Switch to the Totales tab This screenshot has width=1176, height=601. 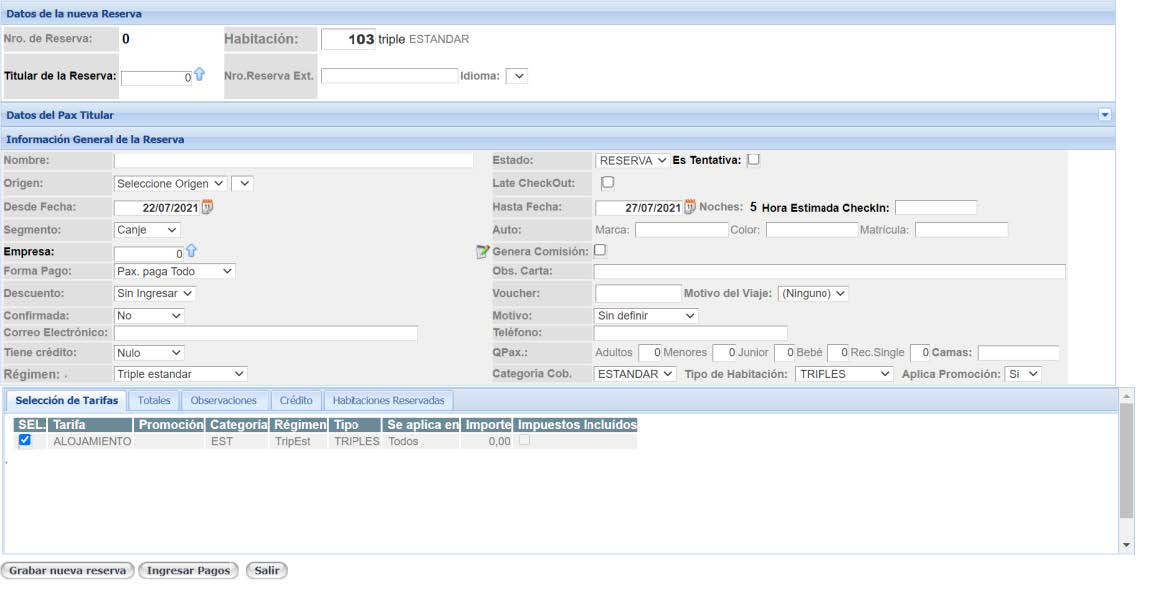pos(154,400)
